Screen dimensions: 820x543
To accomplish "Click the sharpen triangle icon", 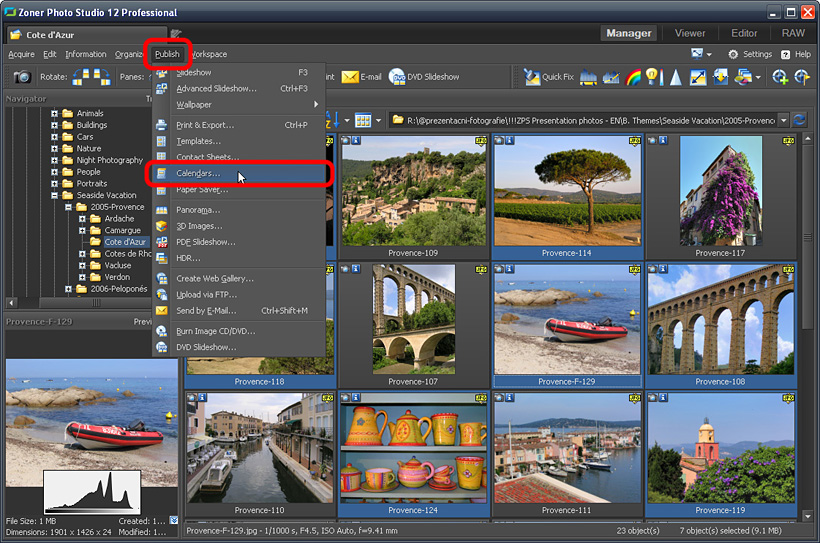I will (676, 77).
